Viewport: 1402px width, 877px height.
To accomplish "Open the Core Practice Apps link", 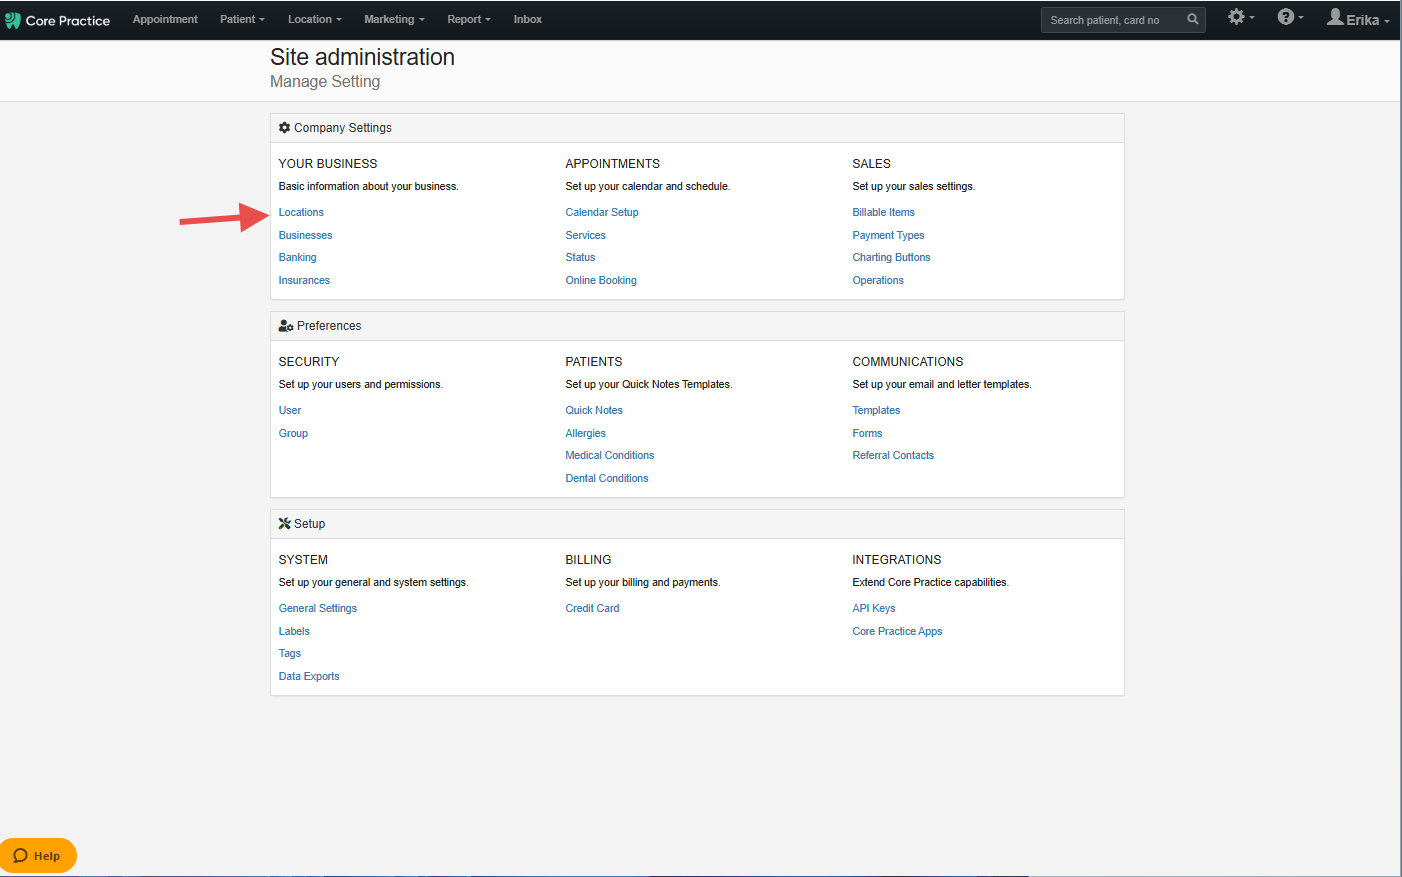I will click(897, 631).
